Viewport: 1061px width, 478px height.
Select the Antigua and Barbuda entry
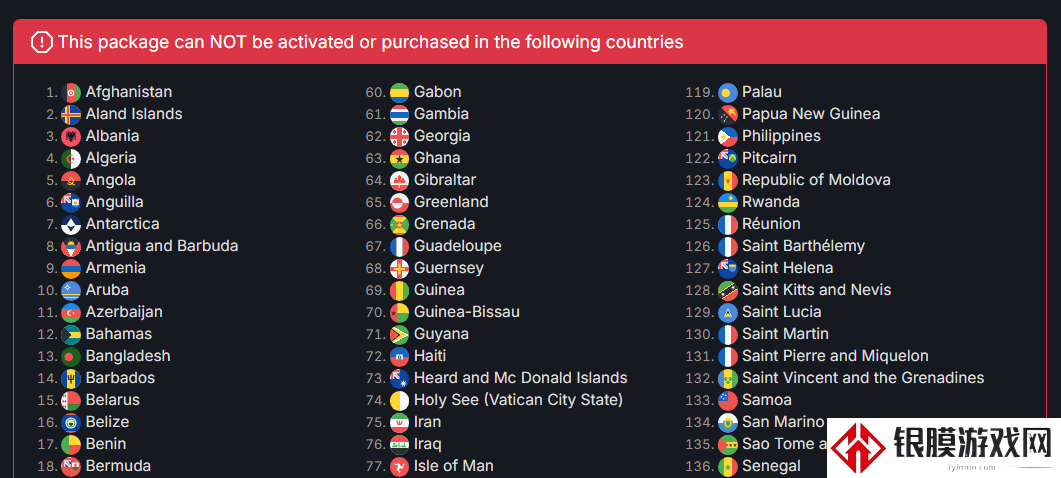pyautogui.click(x=141, y=246)
